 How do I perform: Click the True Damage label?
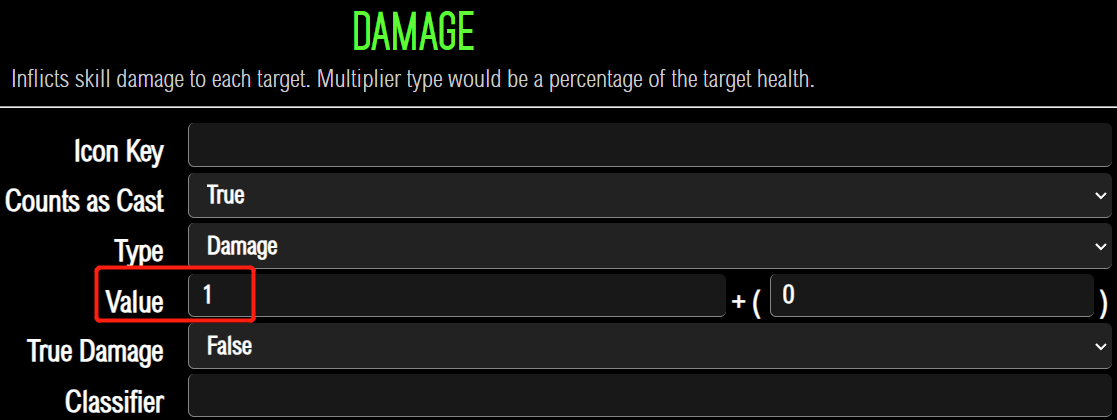pyautogui.click(x=95, y=351)
